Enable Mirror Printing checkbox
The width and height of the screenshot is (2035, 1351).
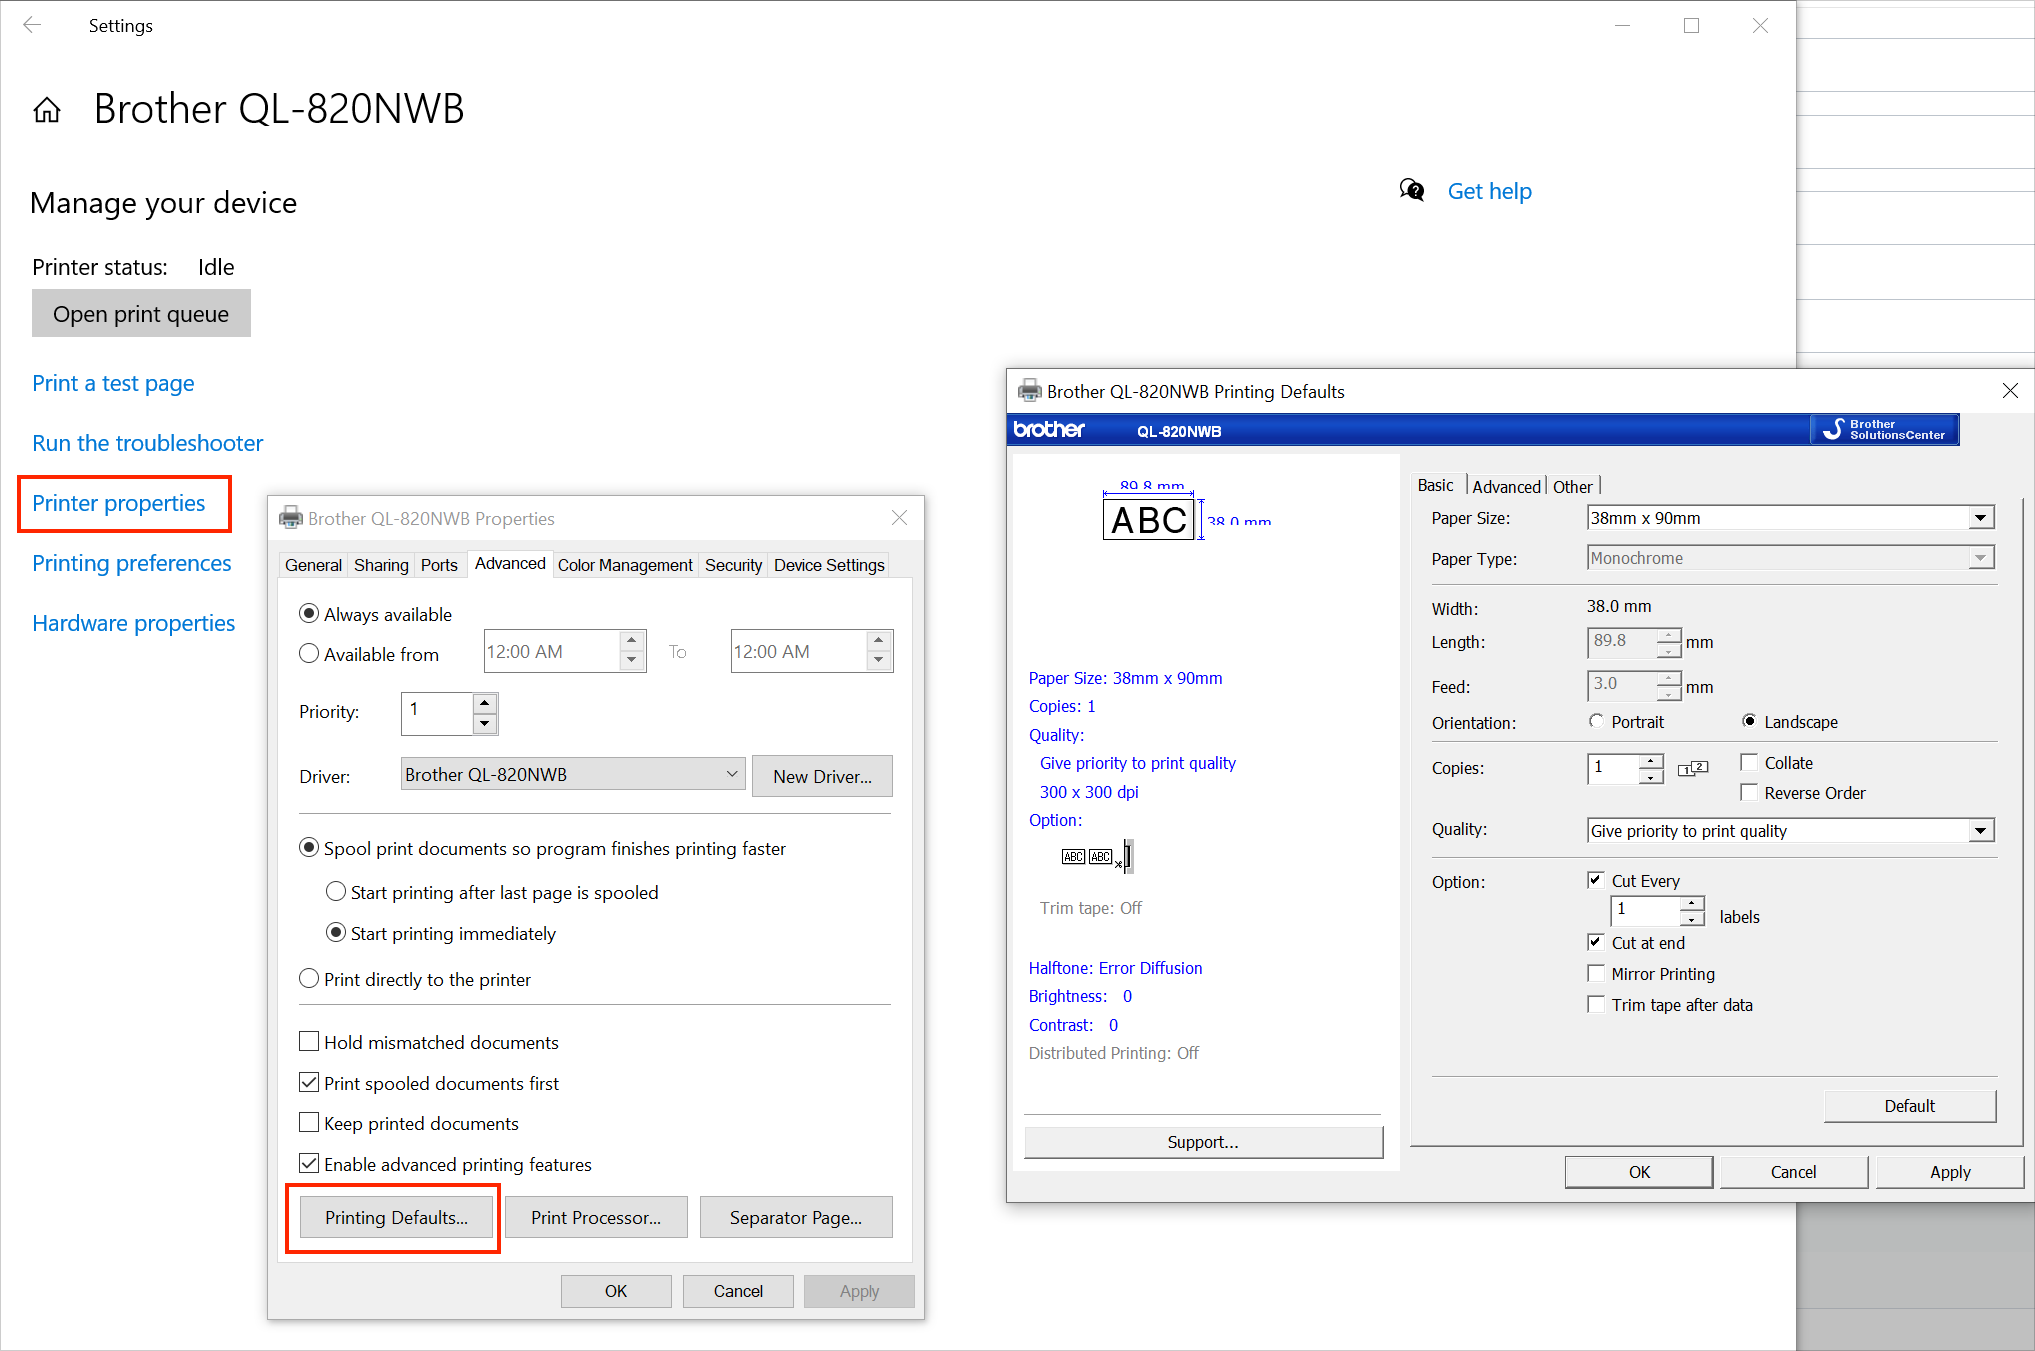[1596, 973]
